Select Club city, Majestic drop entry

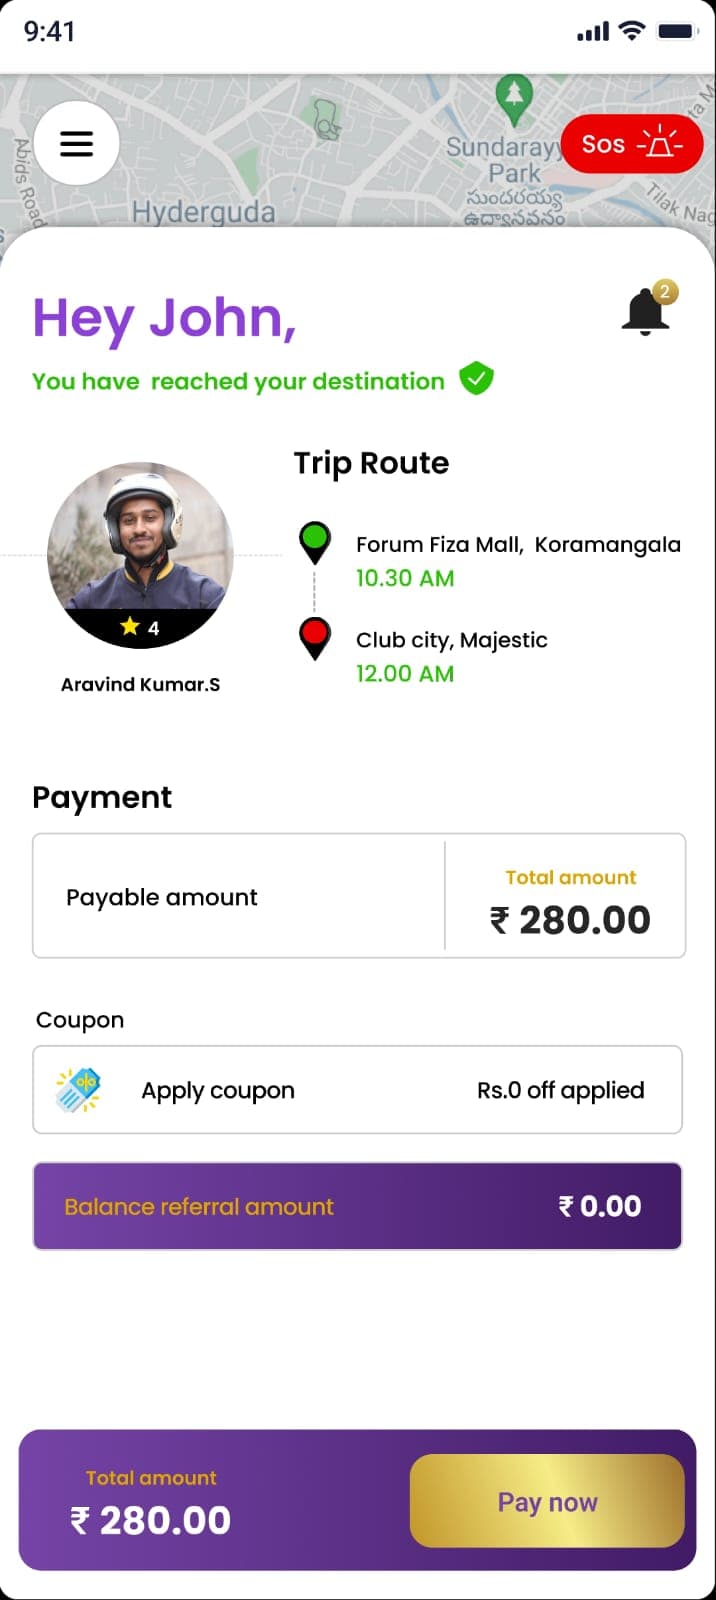pyautogui.click(x=452, y=640)
